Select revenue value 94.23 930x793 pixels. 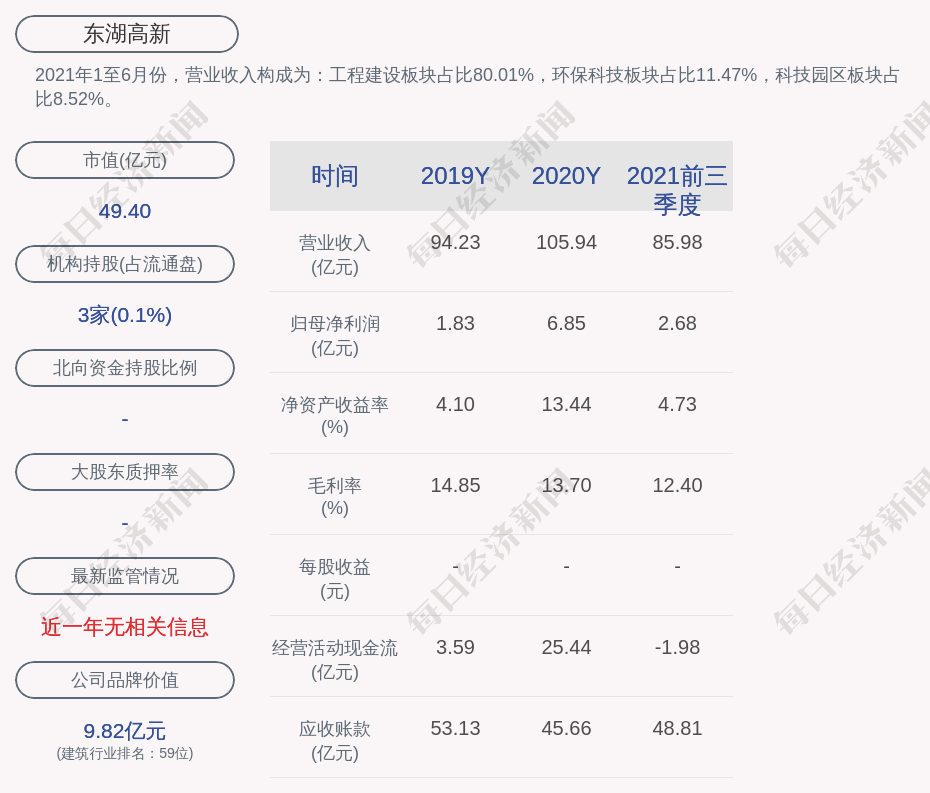(455, 243)
